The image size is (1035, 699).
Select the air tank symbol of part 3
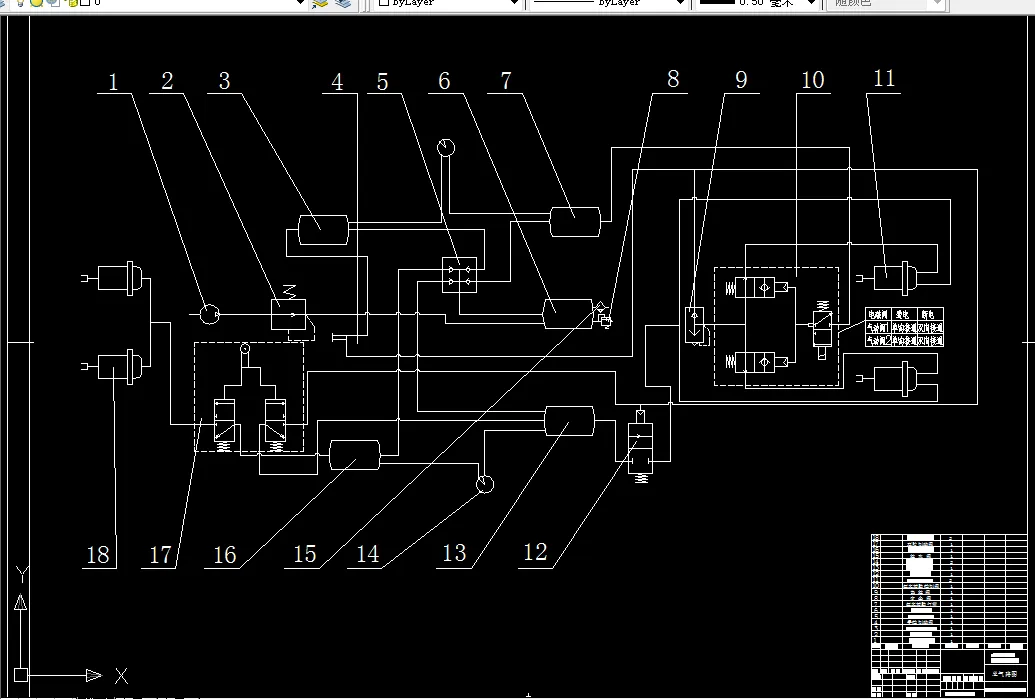coord(323,230)
